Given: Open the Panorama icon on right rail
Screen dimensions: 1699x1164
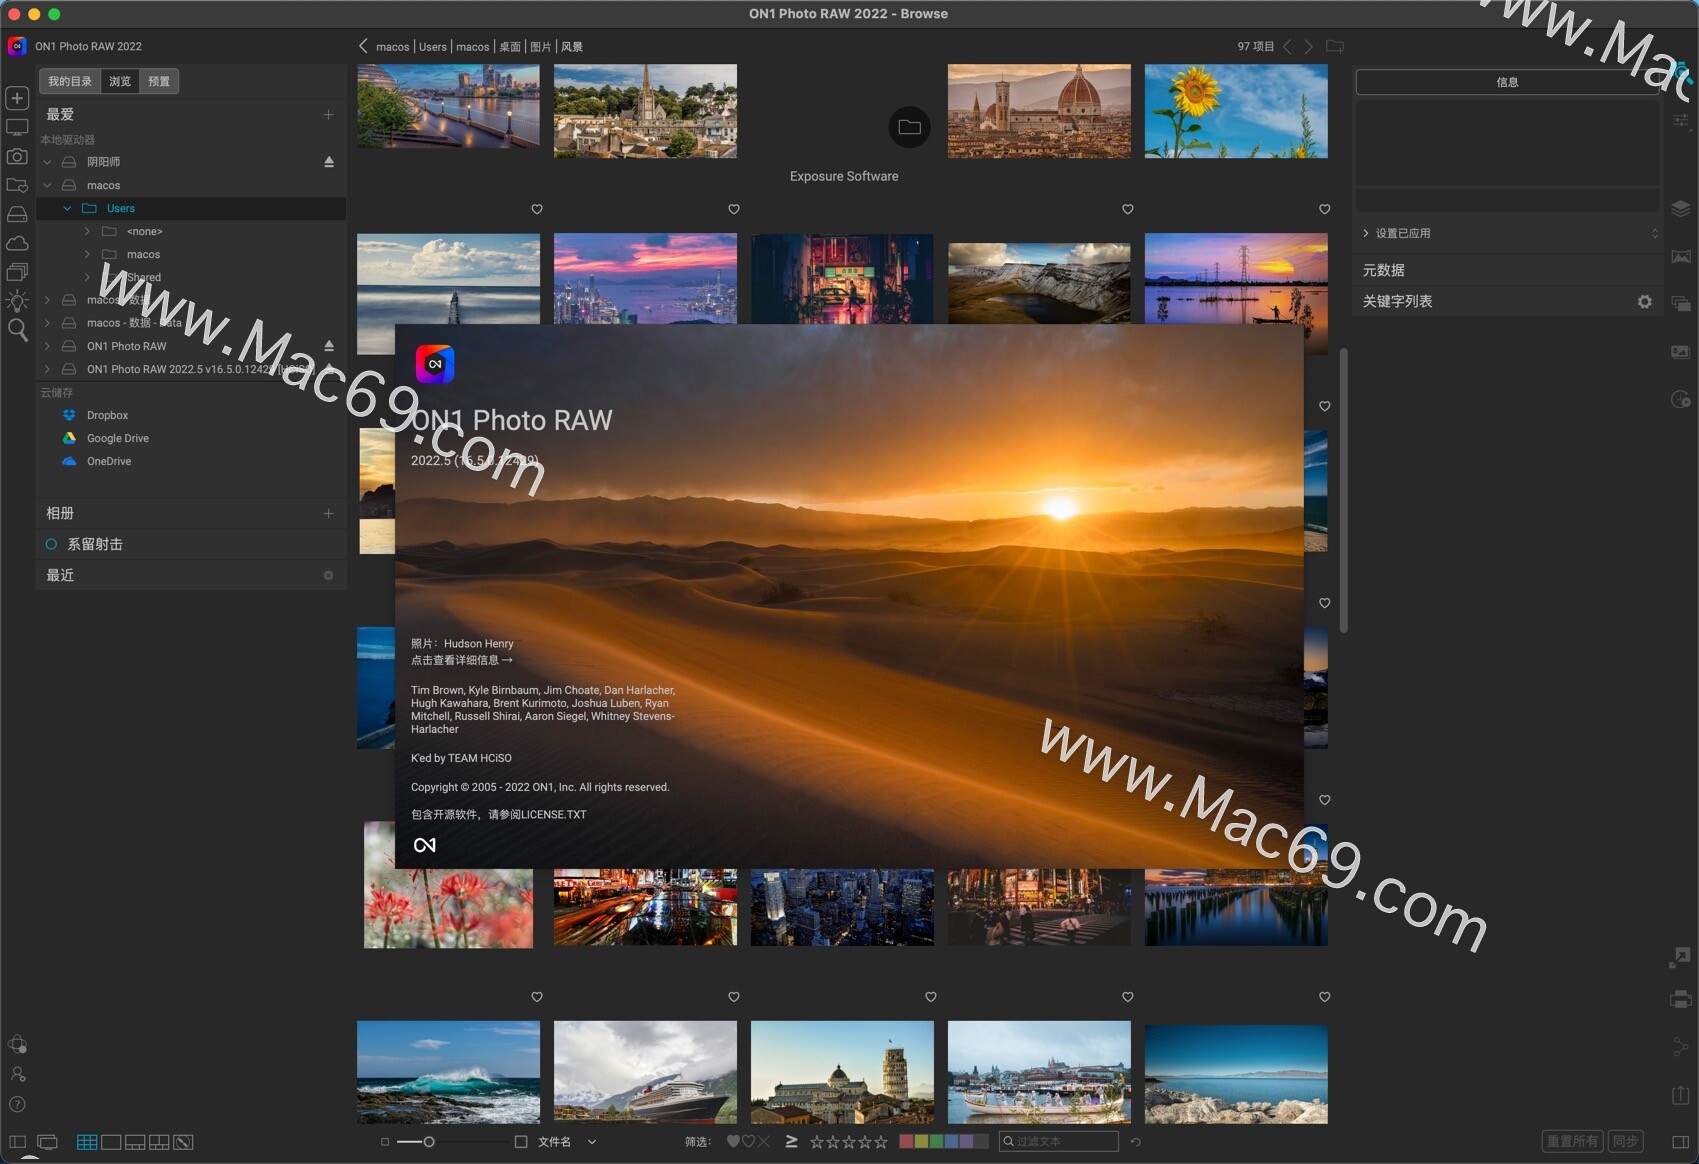Looking at the screenshot, I should (1681, 257).
